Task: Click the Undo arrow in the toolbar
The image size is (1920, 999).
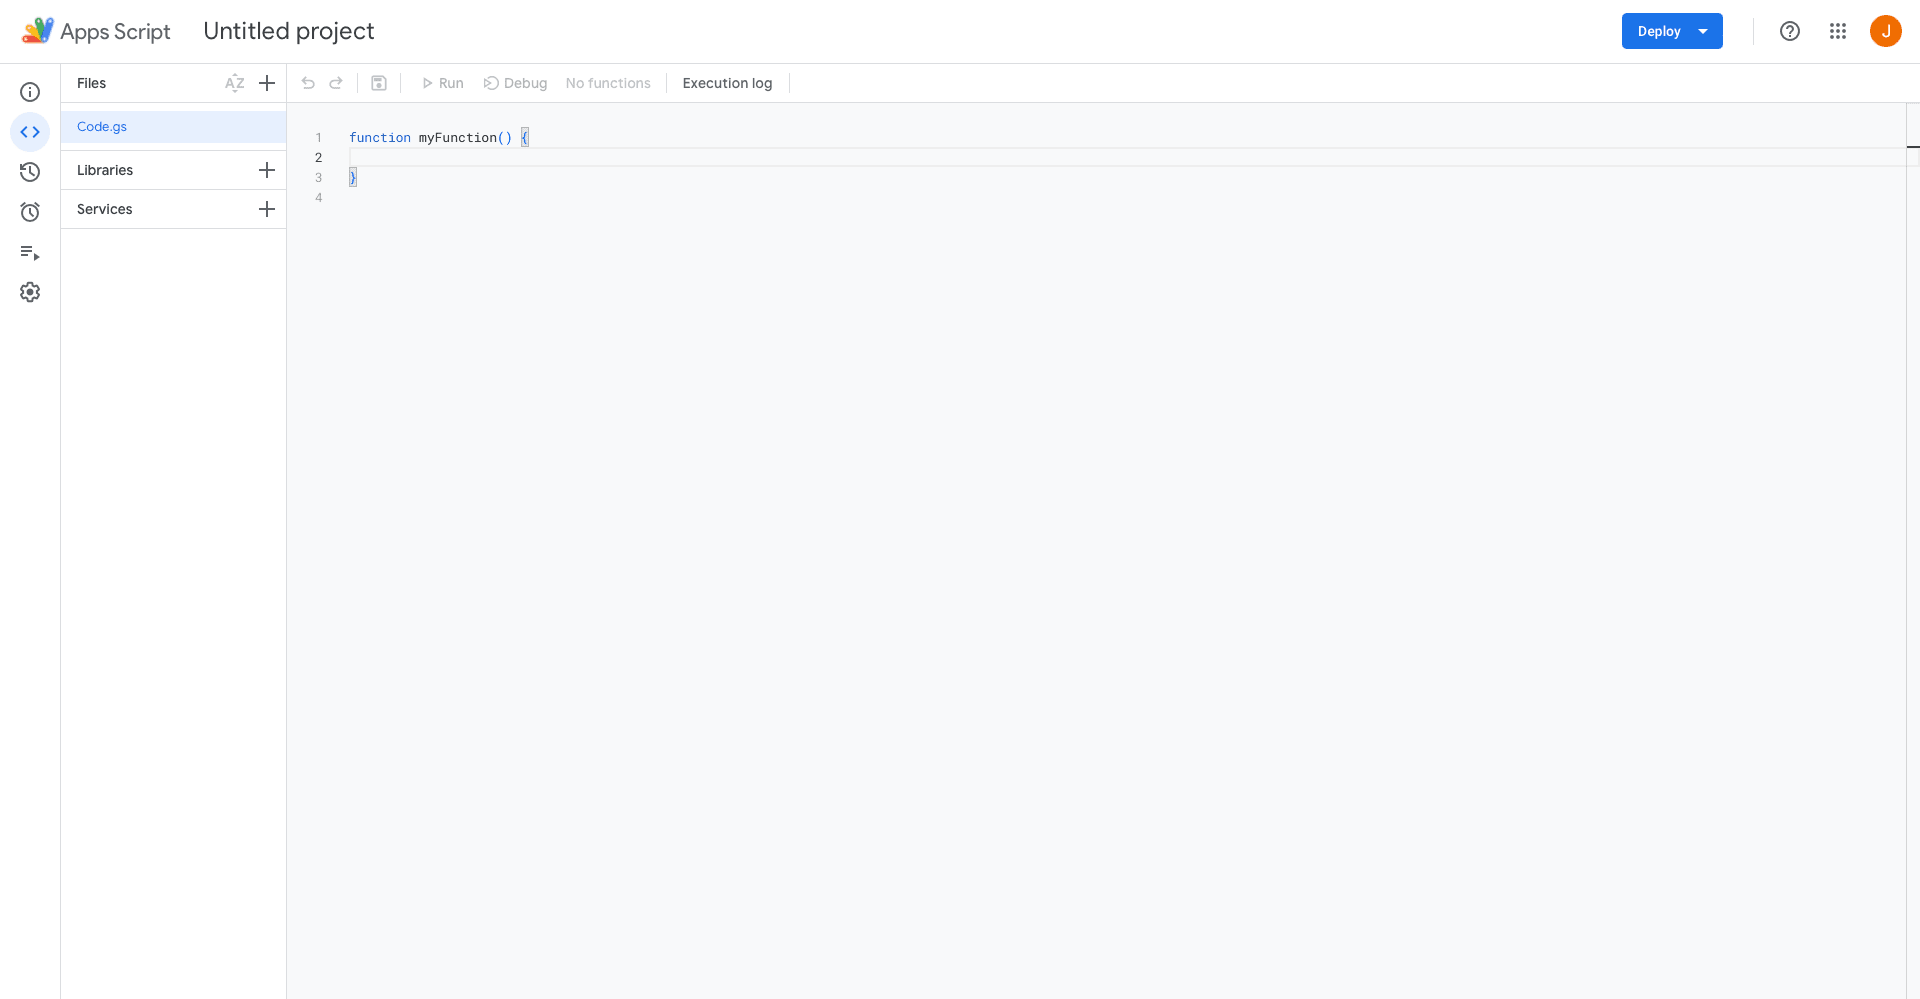Action: click(x=308, y=83)
